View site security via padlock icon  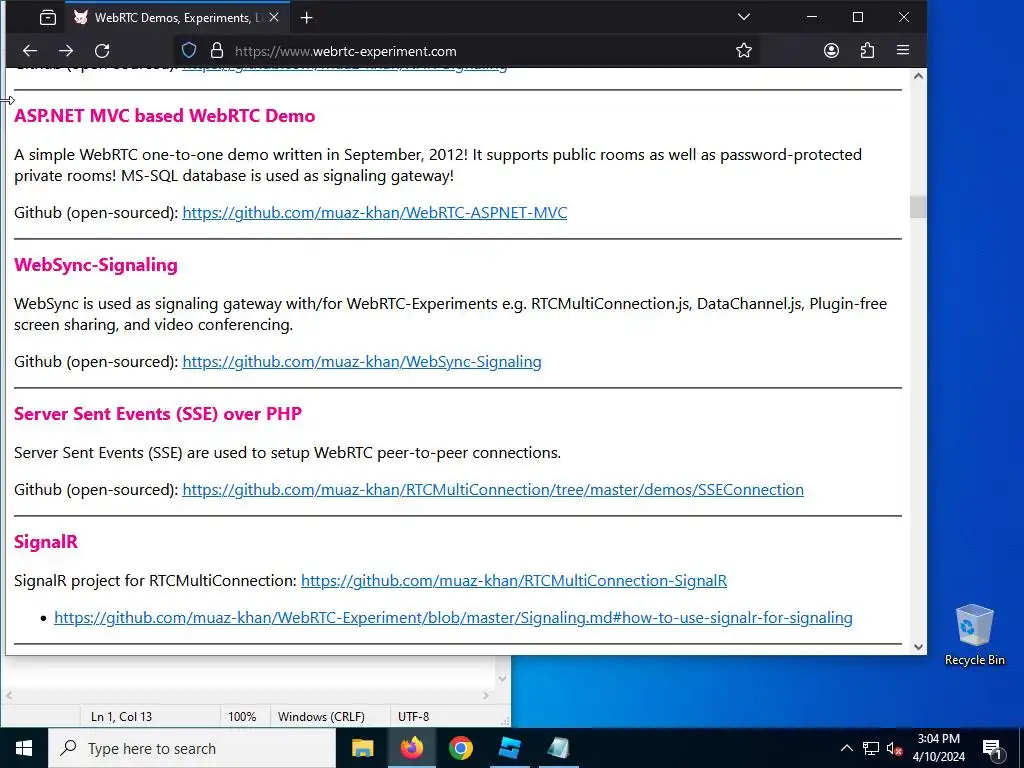[x=217, y=51]
